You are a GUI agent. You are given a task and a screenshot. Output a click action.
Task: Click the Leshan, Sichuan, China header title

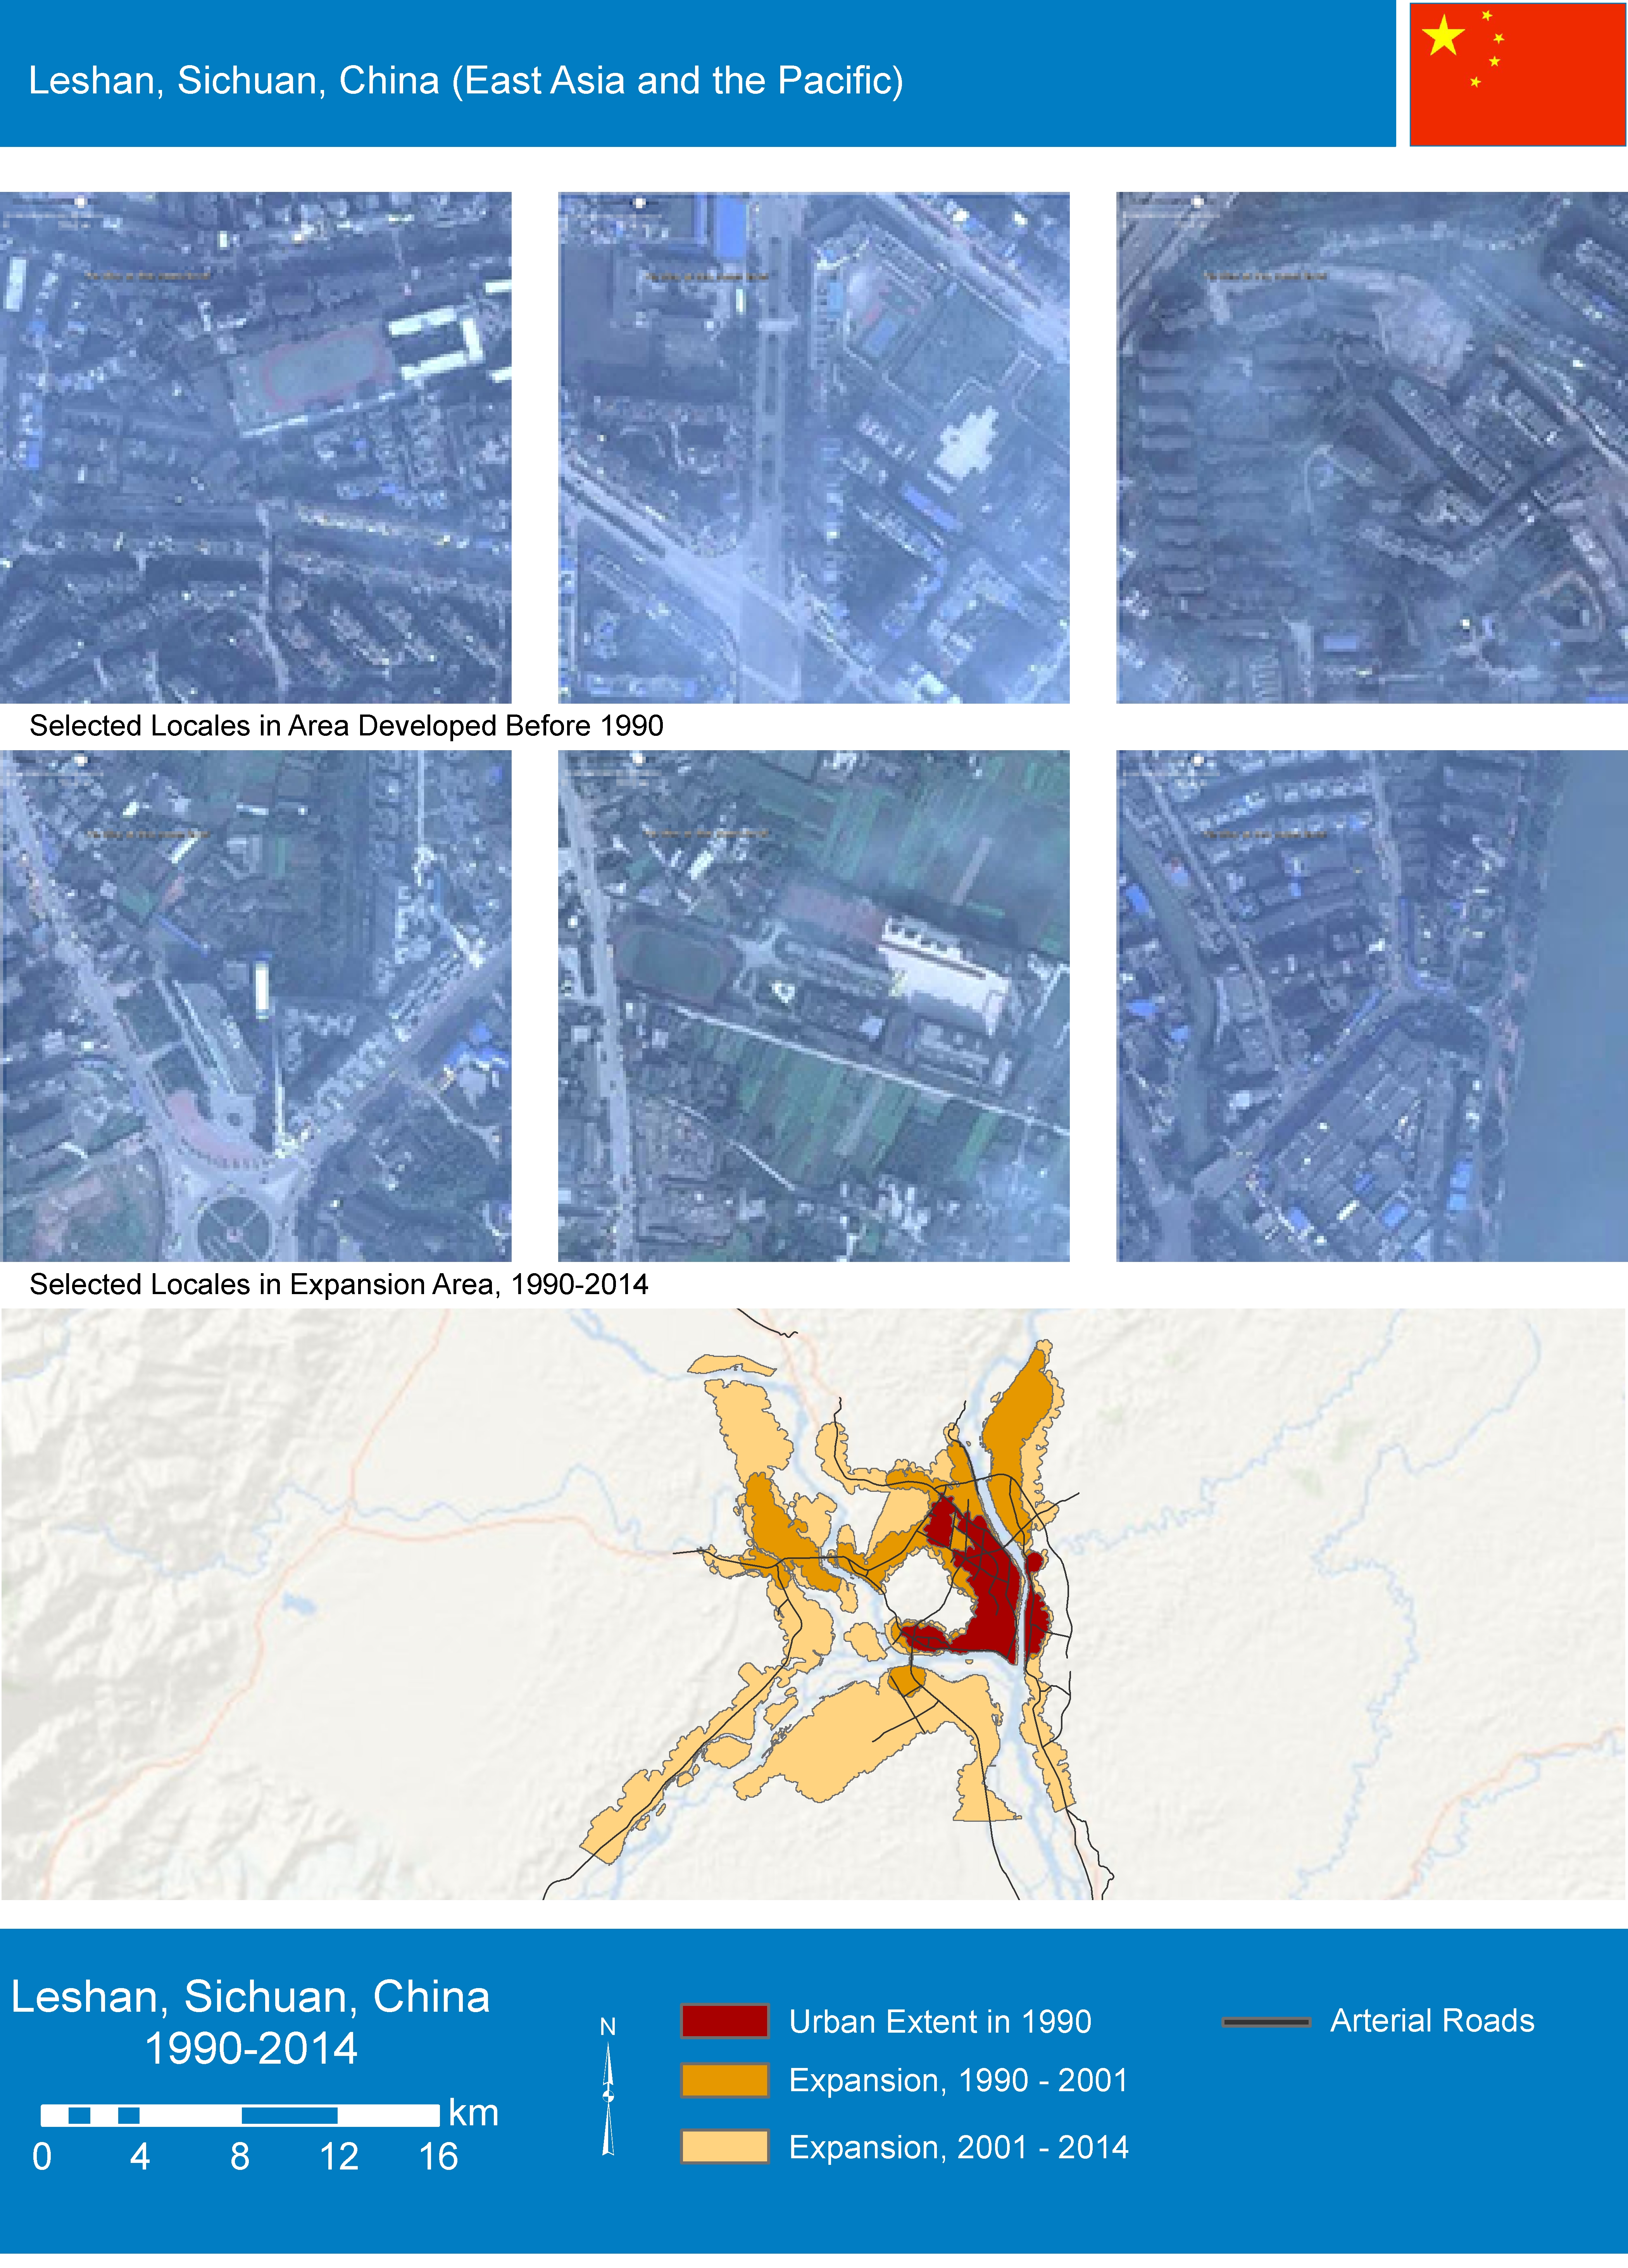[x=465, y=80]
